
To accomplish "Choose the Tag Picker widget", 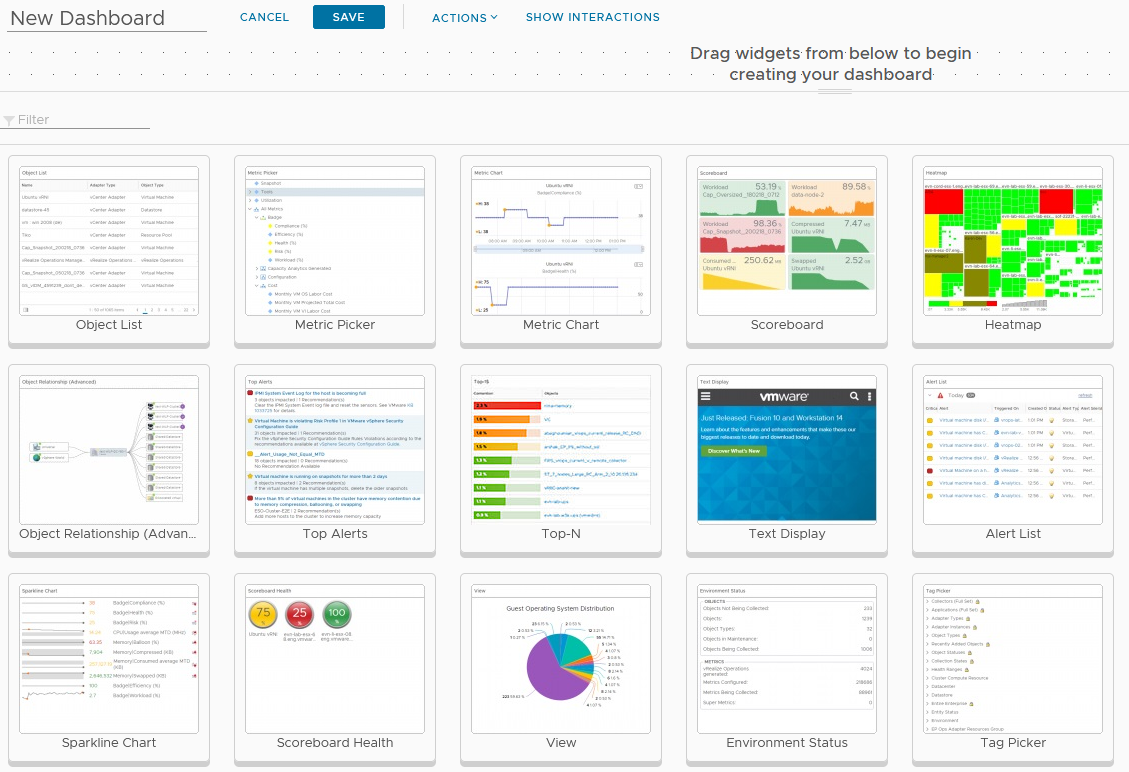I will pos(1012,660).
